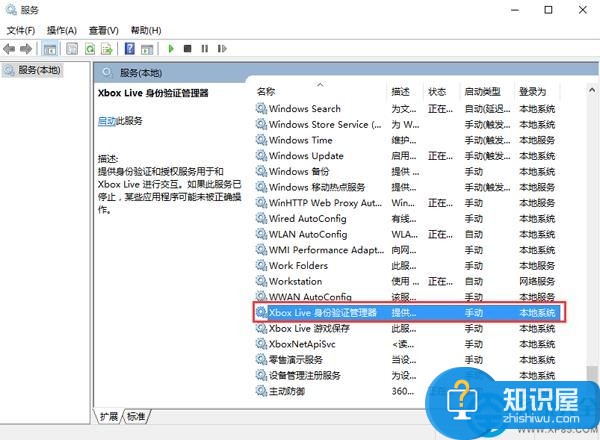
Task: Open the 操作(A) menu
Action: click(62, 30)
